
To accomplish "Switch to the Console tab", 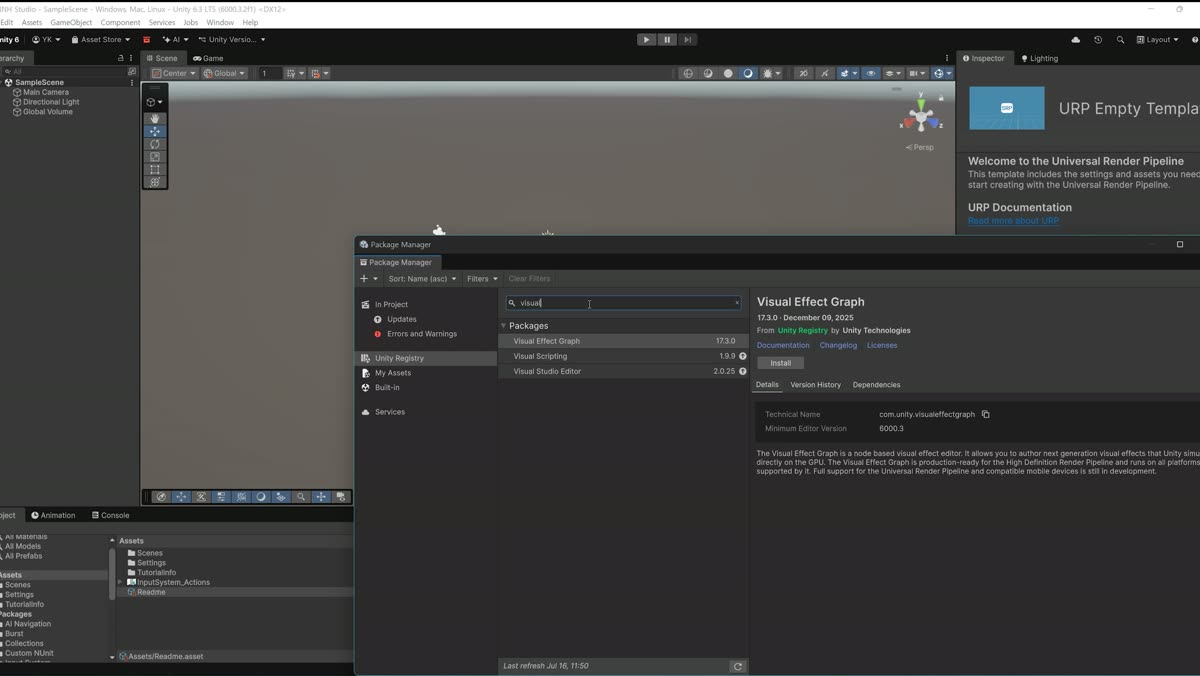I will tap(110, 515).
